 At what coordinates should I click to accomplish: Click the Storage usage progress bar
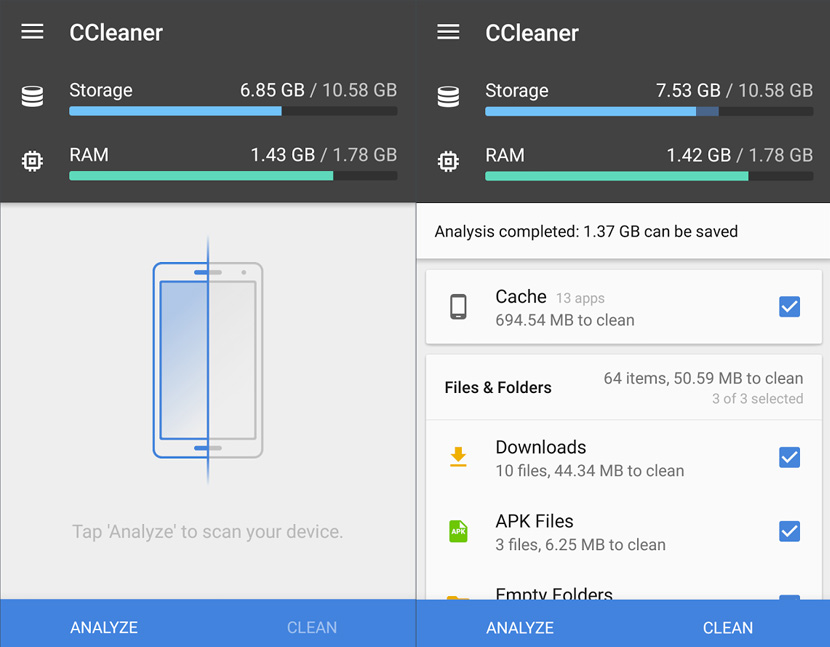[x=233, y=111]
